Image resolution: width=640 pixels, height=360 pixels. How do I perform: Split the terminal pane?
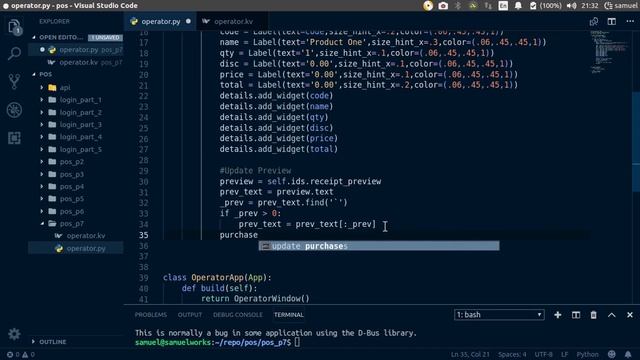576,315
